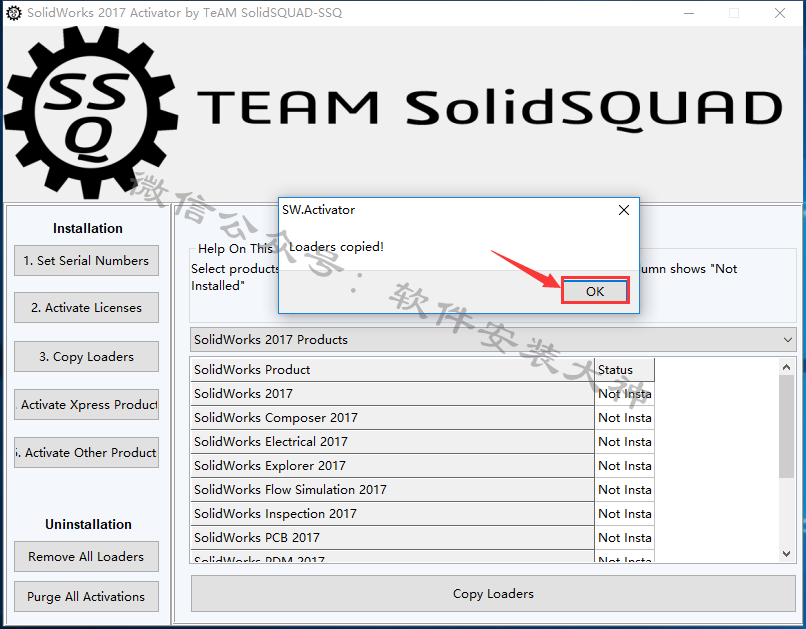Open the SolidWorks 2017 Products dropdown
The image size is (806, 629).
493,340
